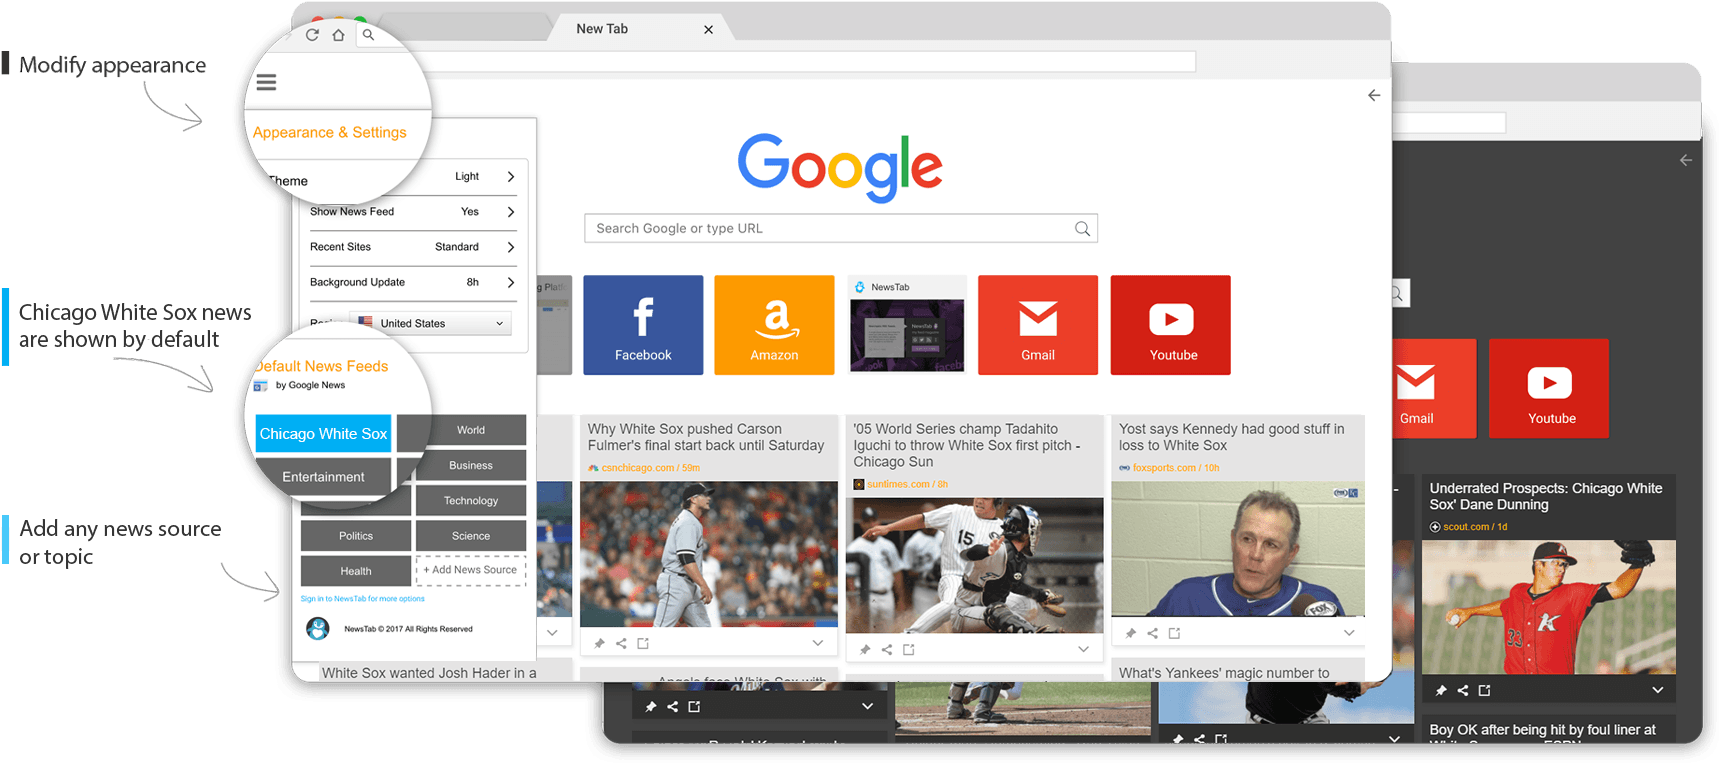Click the Search Google or type URL field

point(841,229)
